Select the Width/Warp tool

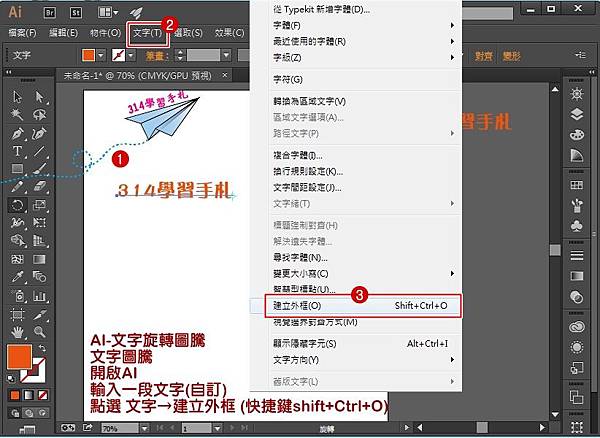(x=17, y=222)
